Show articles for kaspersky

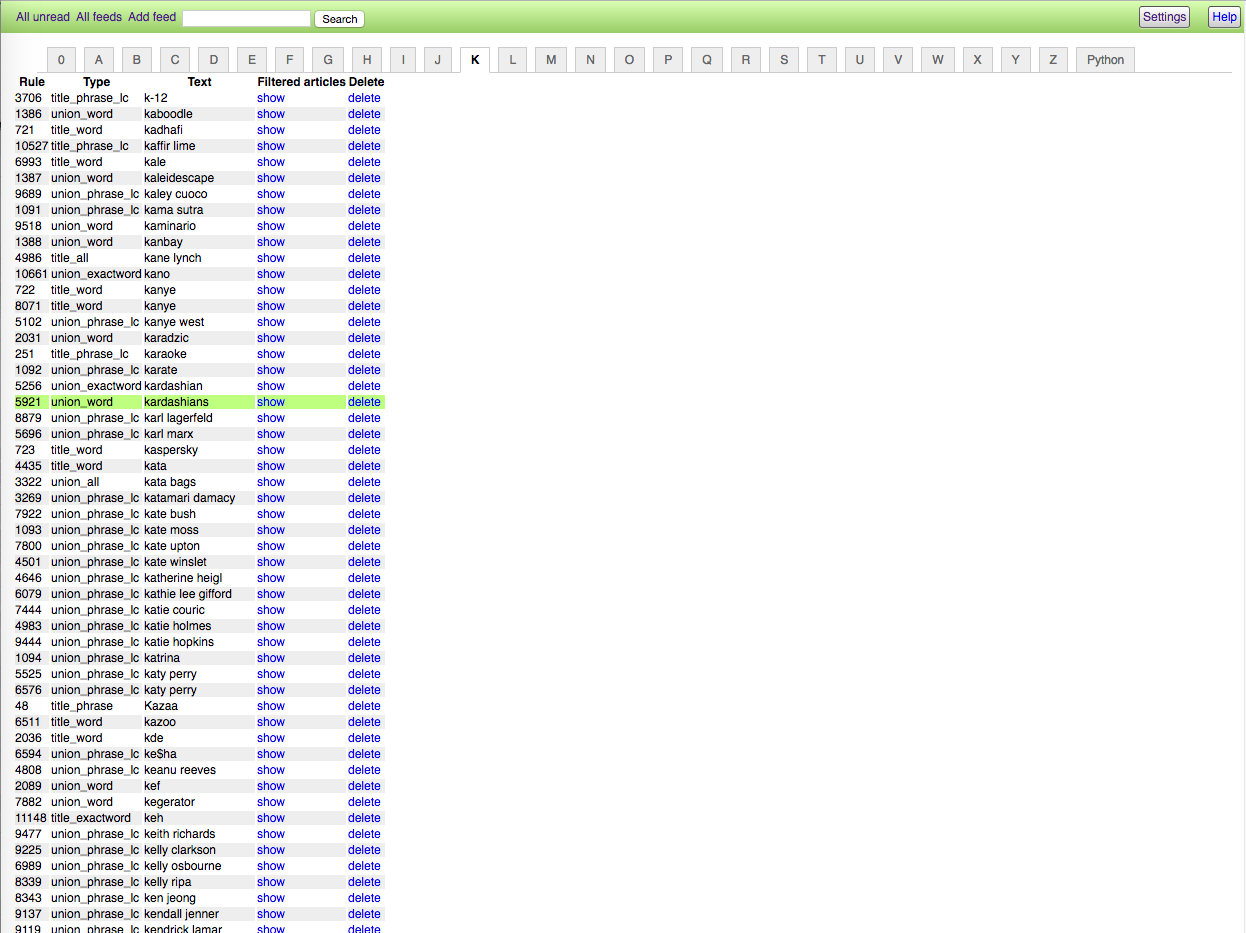(x=271, y=450)
